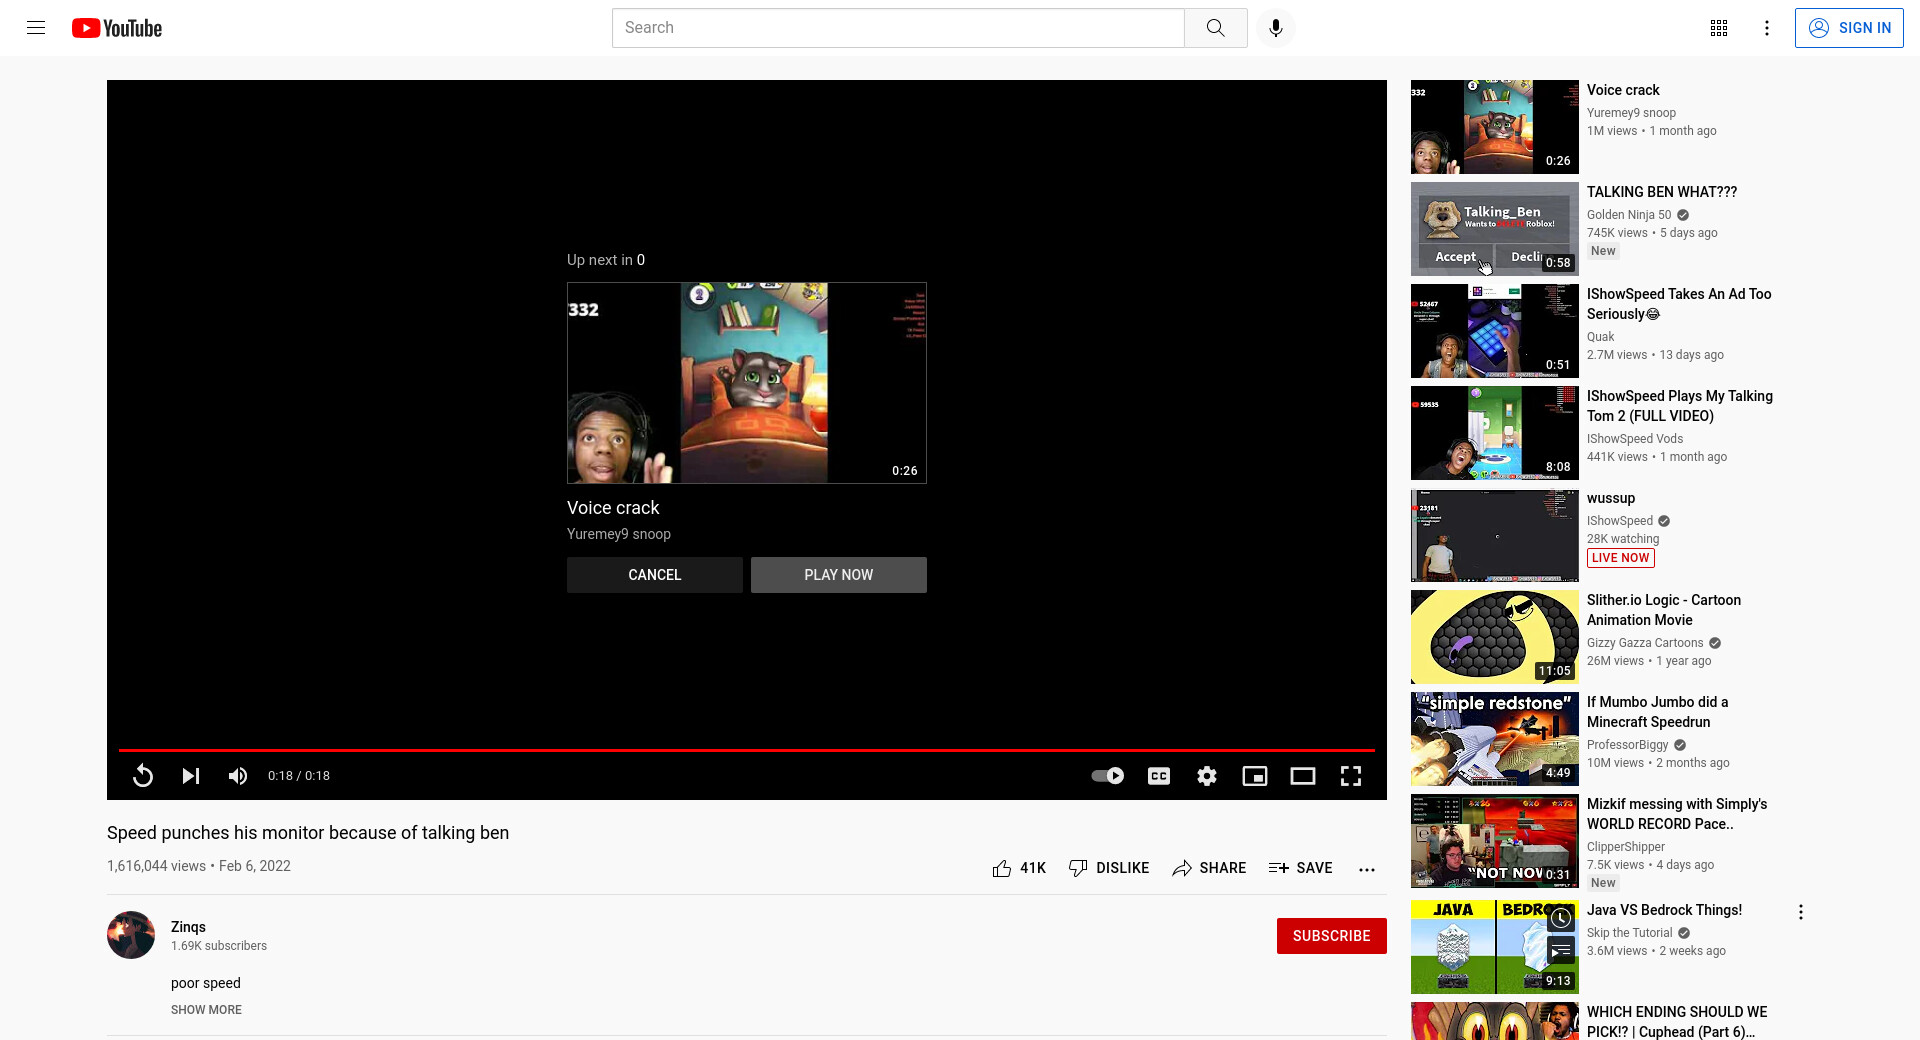Open Mizkif messing with Simply's video

click(1677, 814)
